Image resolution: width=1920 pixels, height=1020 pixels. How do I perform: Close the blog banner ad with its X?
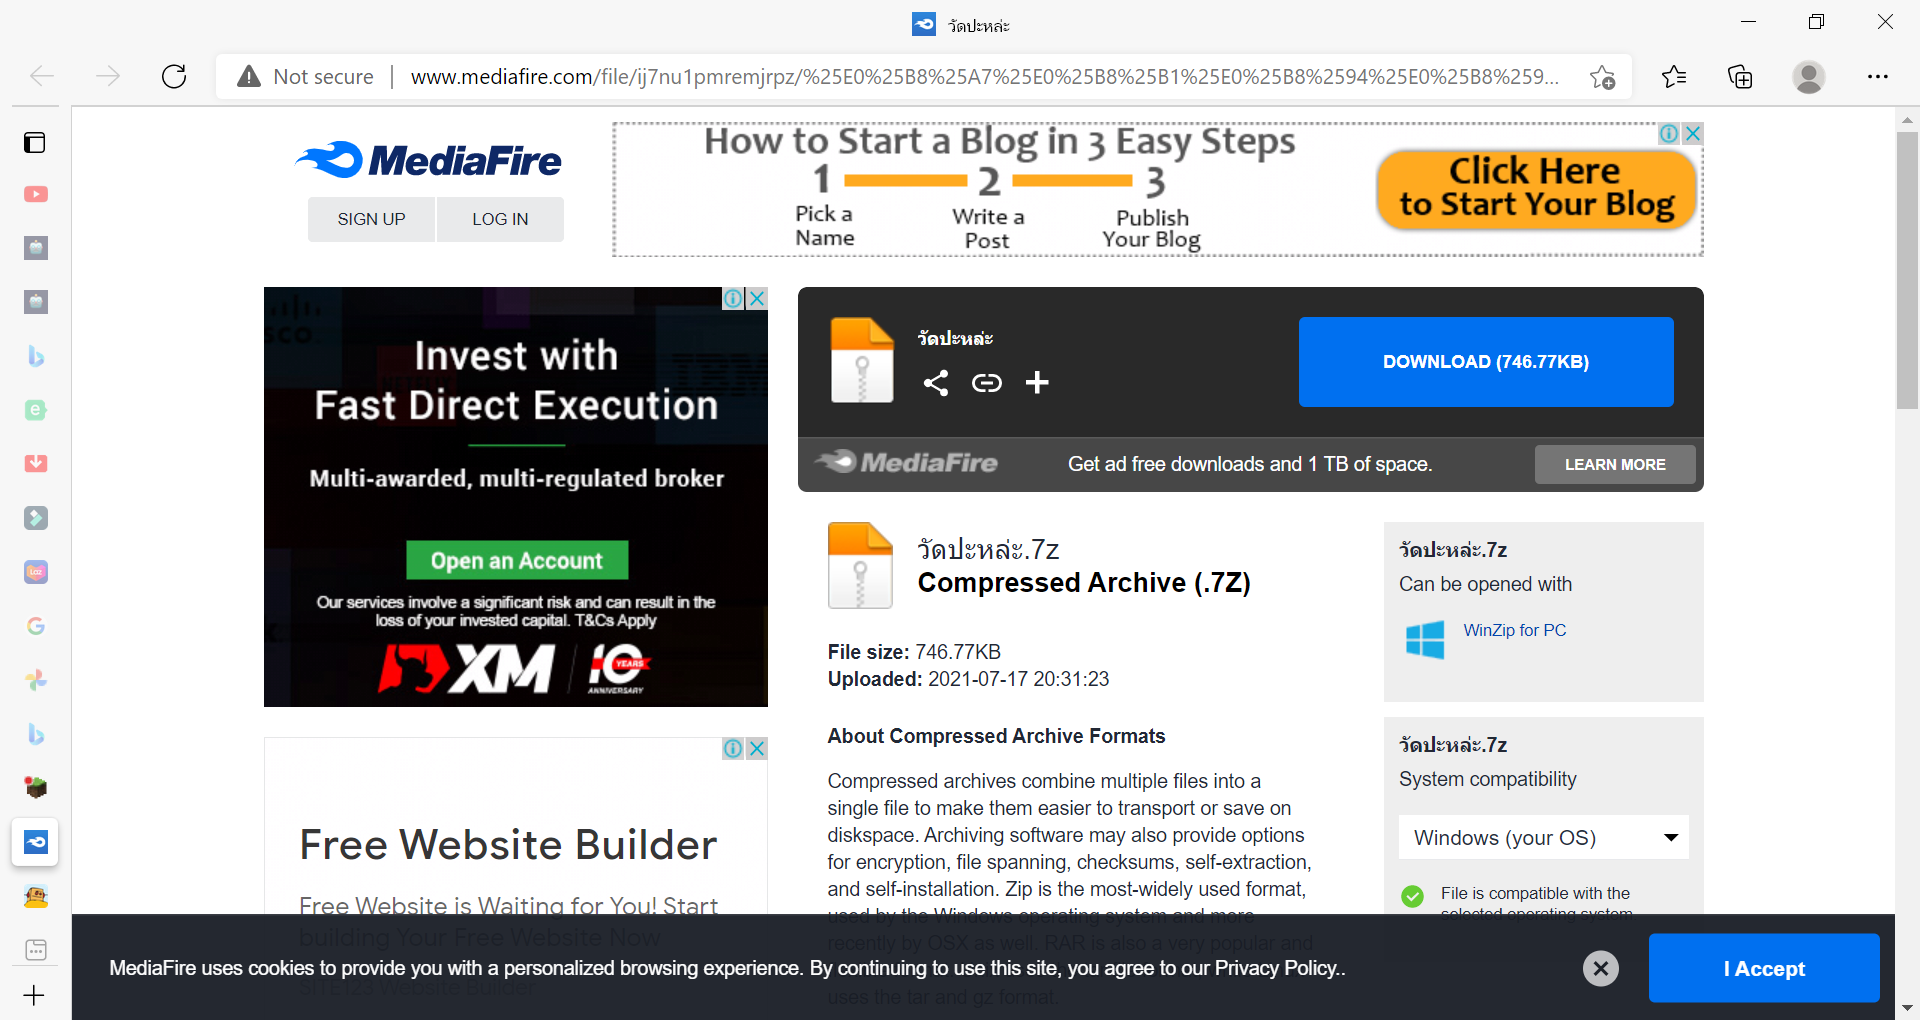tap(1692, 134)
